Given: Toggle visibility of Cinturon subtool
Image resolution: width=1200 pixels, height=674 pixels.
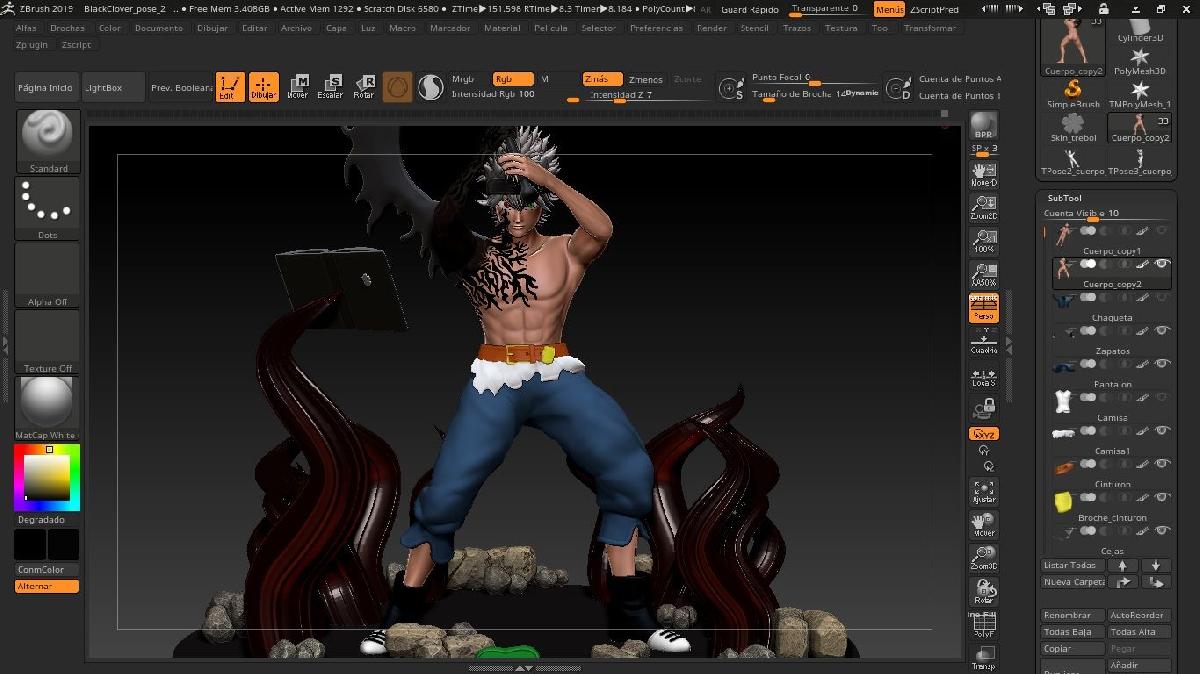Looking at the screenshot, I should [x=1162, y=464].
